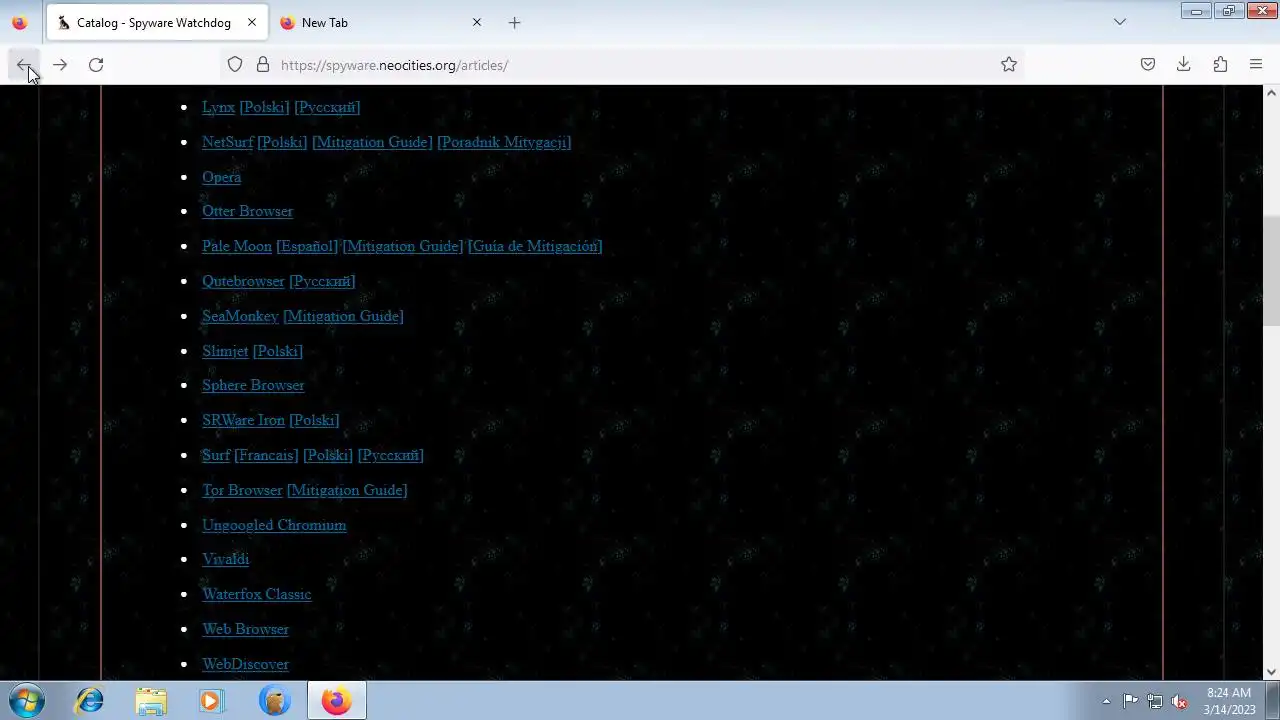Viewport: 1280px width, 720px height.
Task: Open a new tab with the plus button
Action: [x=514, y=22]
